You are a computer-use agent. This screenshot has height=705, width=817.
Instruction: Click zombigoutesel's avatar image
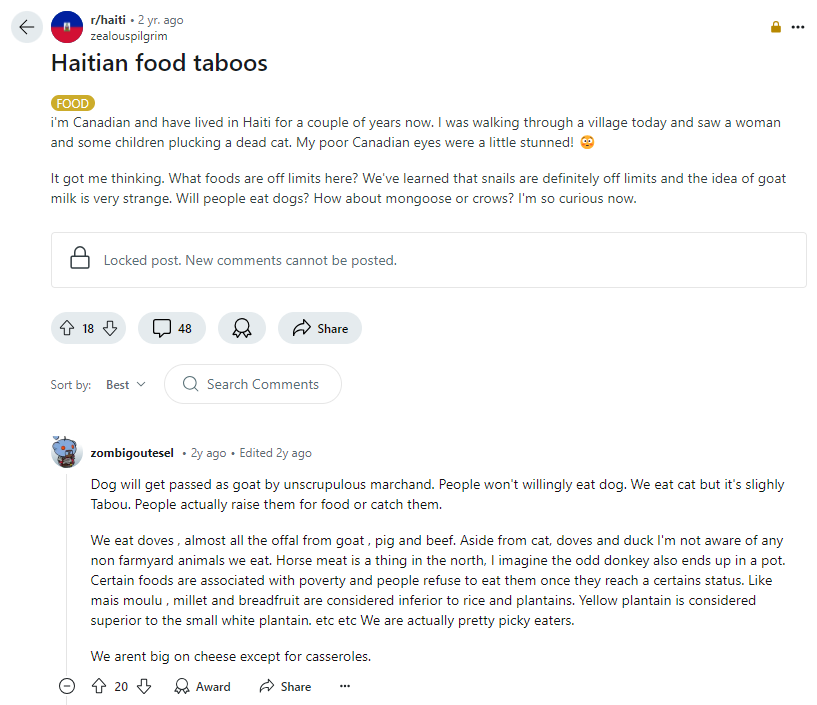pyautogui.click(x=67, y=453)
